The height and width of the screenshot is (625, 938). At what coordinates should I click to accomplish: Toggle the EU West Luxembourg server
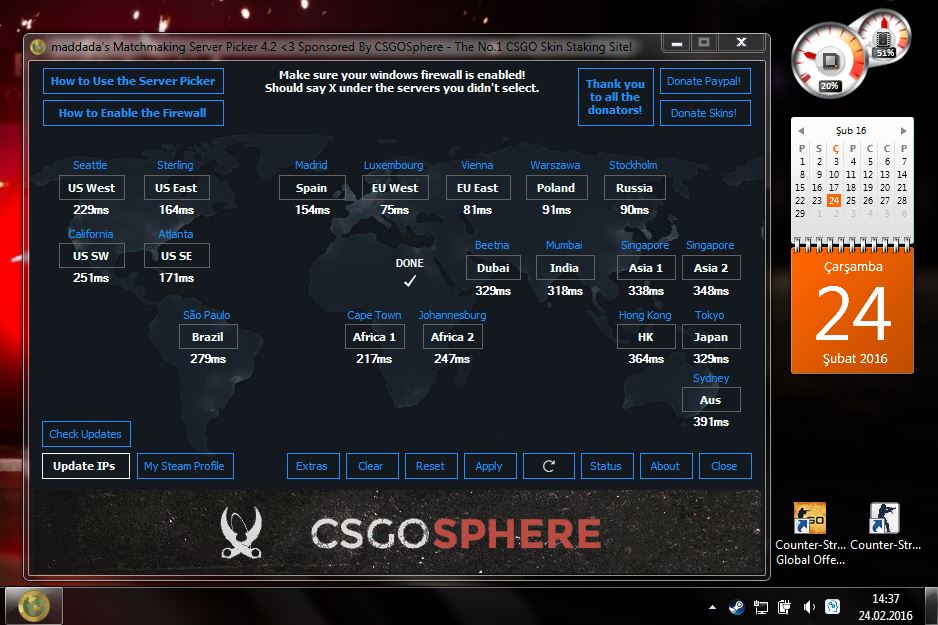395,187
